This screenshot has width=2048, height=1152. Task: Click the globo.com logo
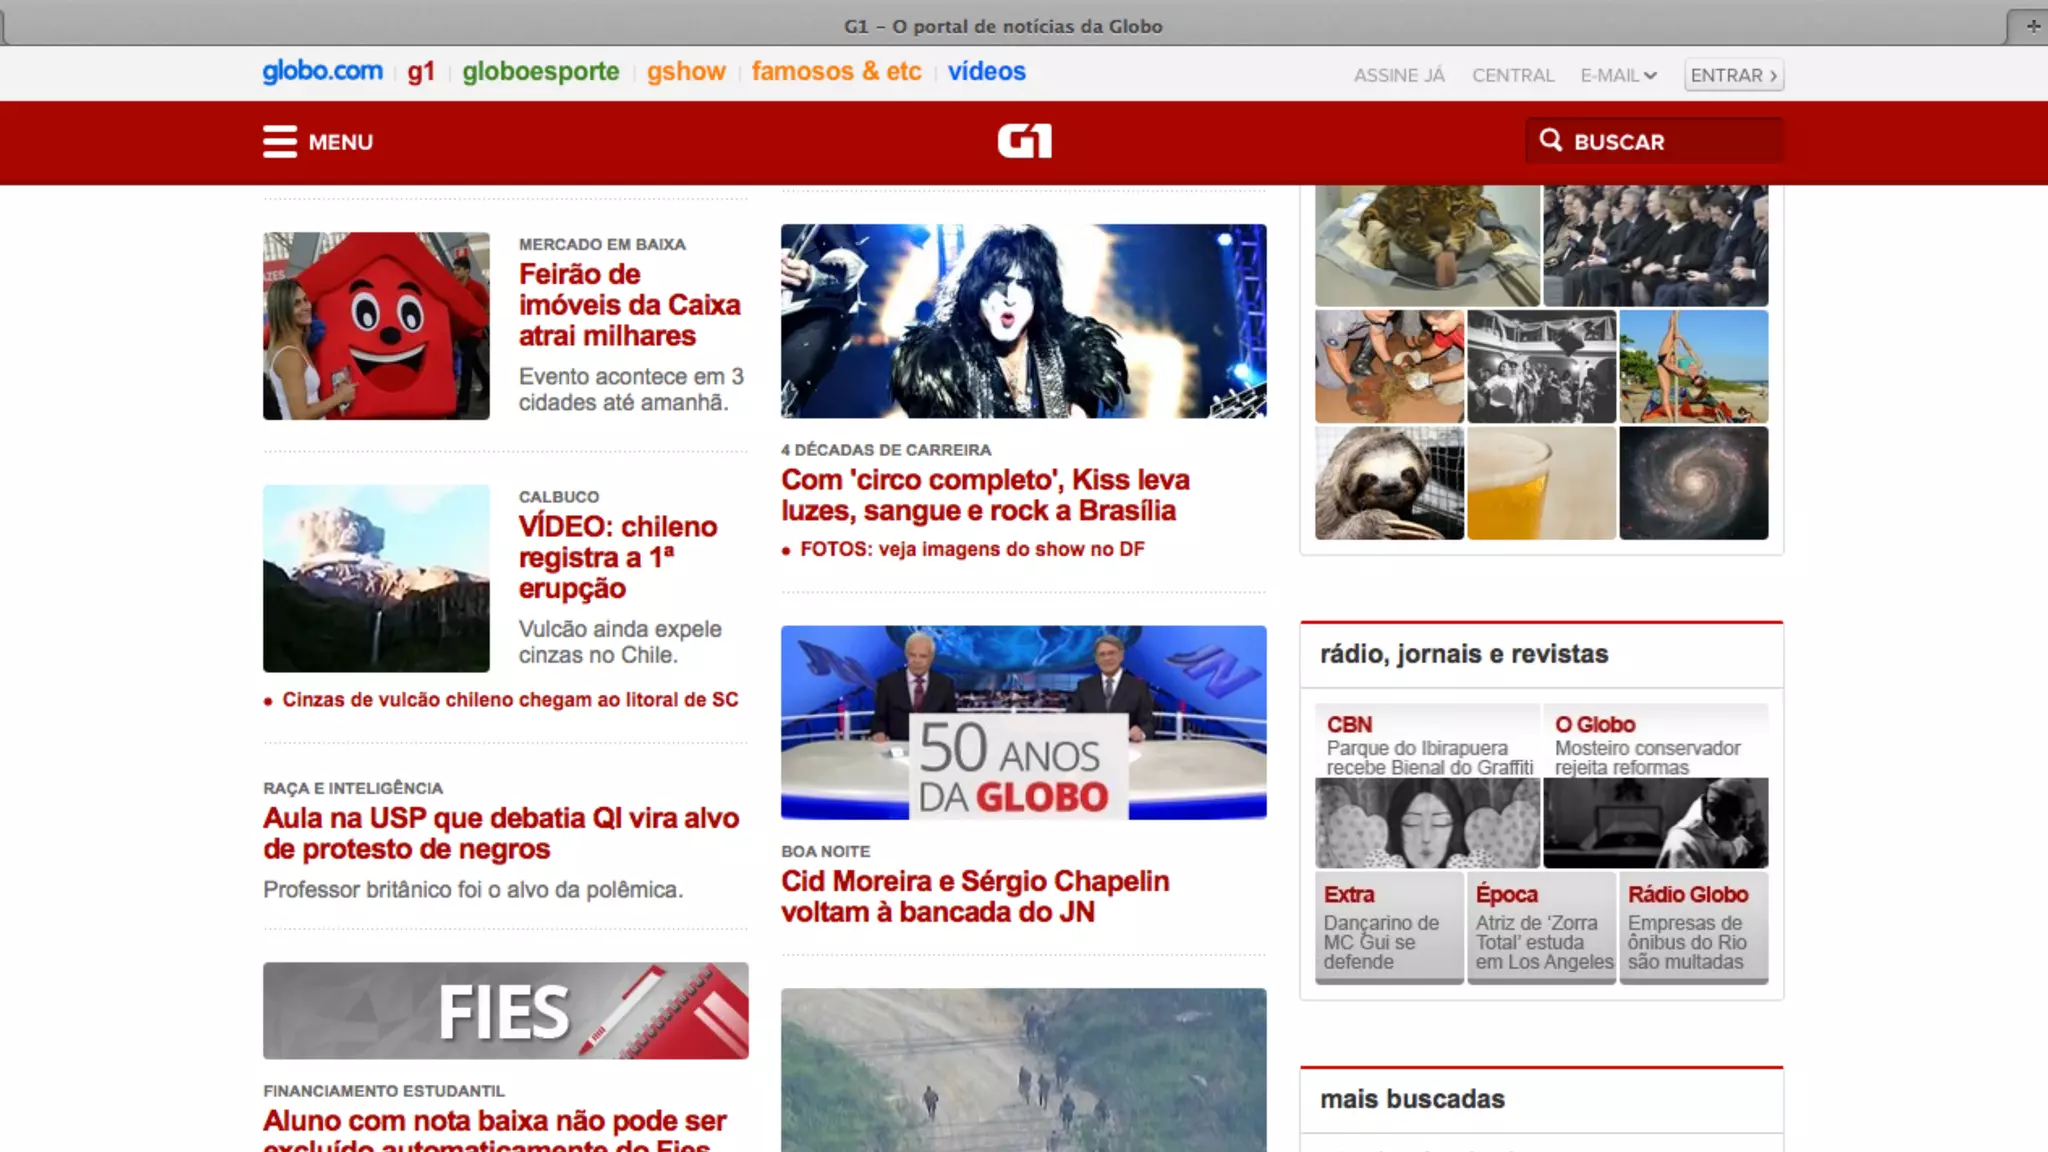point(322,71)
